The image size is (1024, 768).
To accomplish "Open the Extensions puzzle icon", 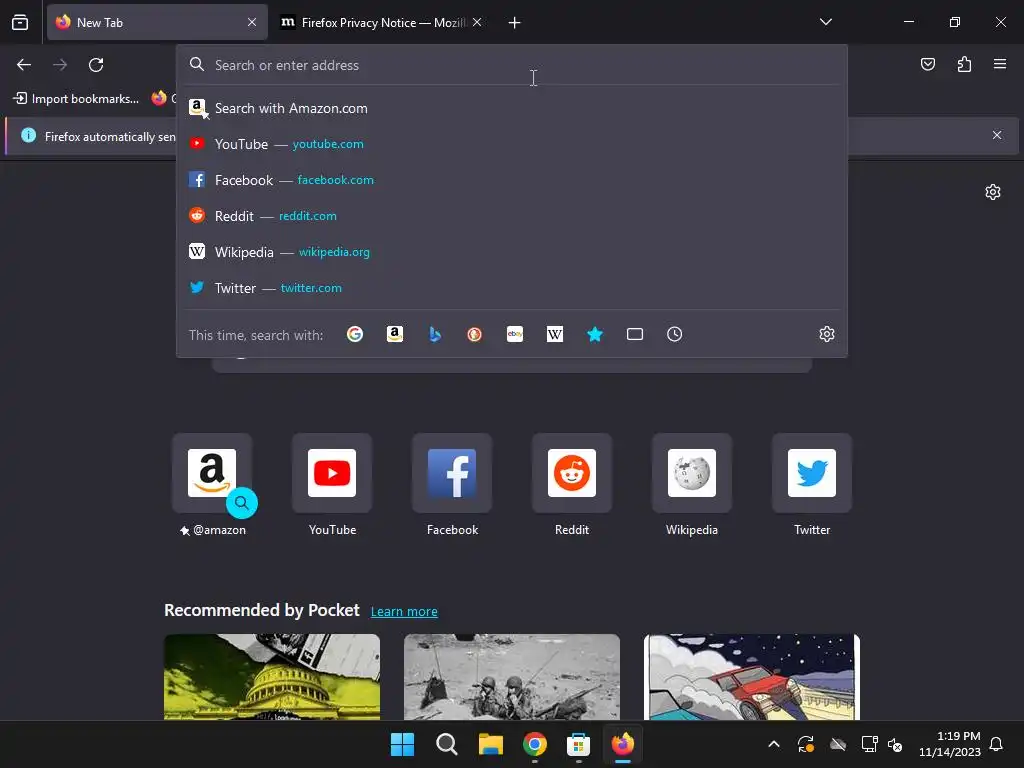I will click(964, 64).
